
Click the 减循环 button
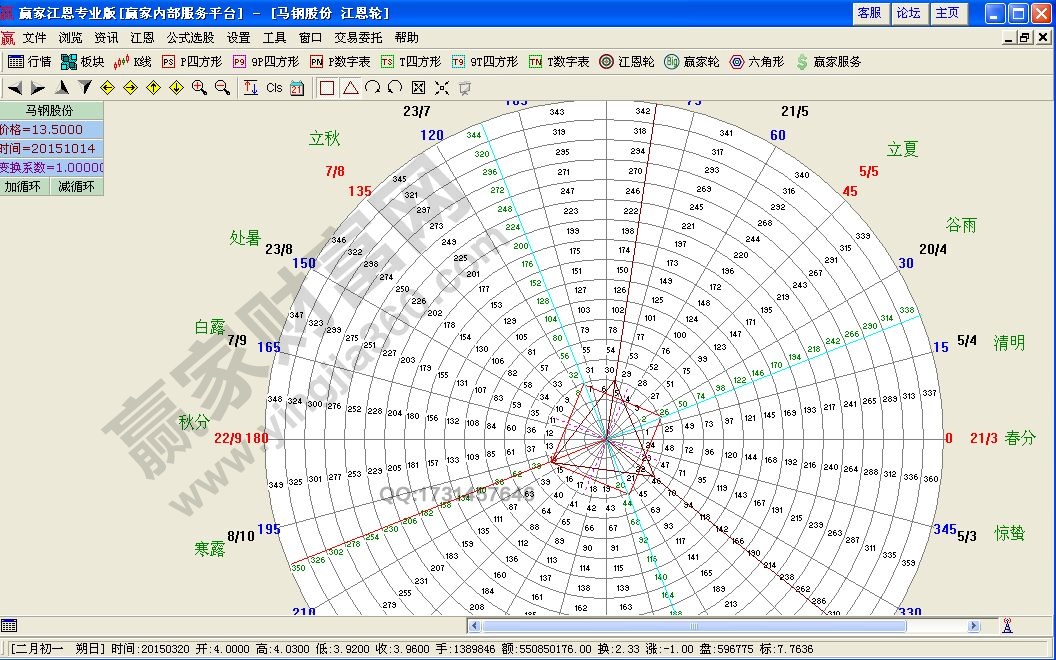point(76,186)
